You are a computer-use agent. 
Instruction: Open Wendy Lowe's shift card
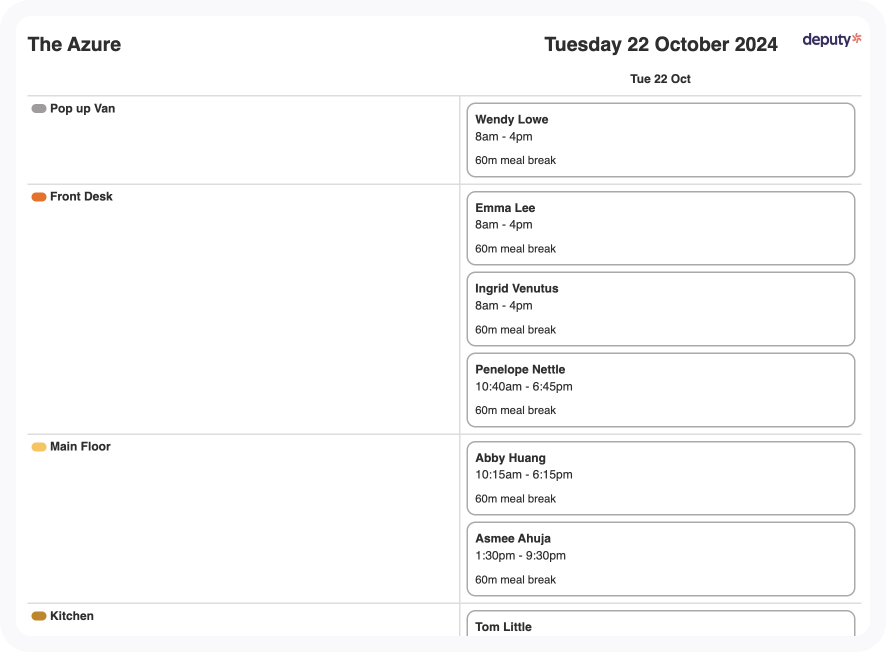pos(660,140)
